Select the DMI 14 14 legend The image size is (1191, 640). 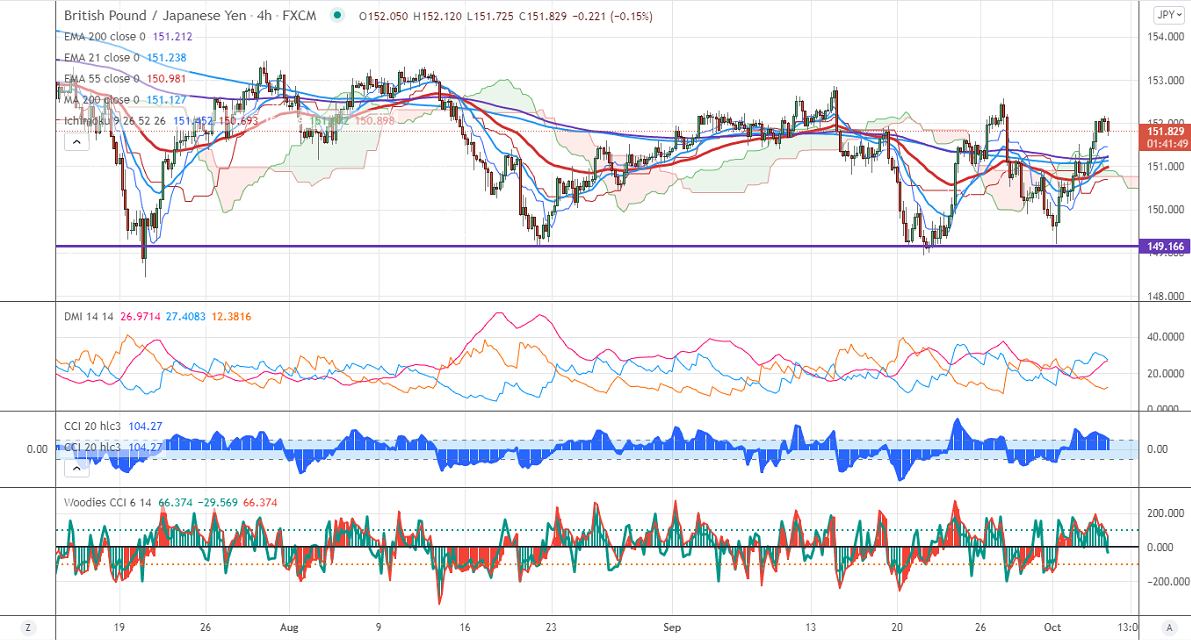point(88,317)
